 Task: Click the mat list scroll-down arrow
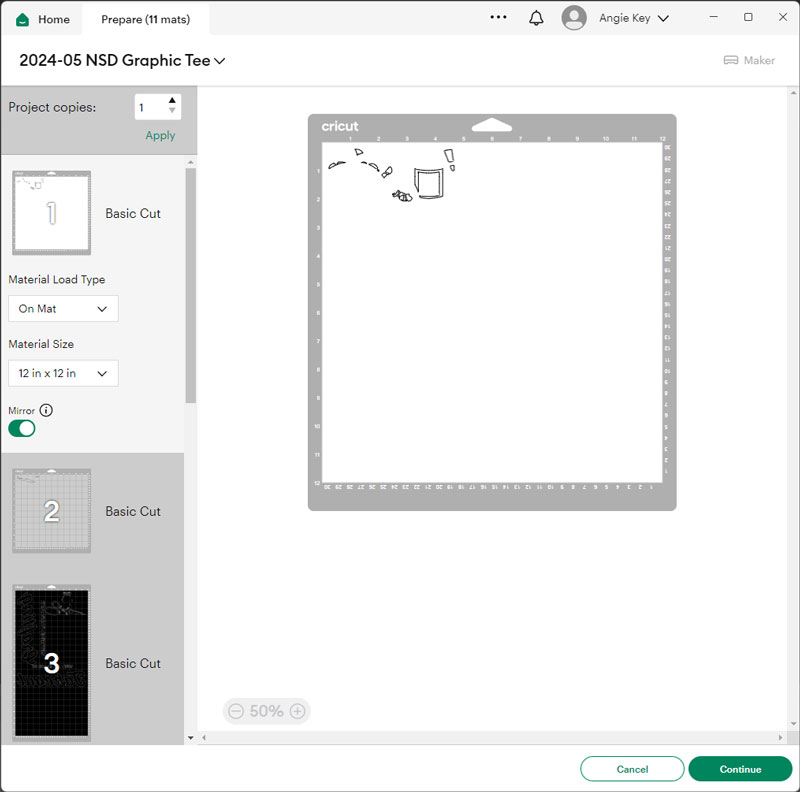click(x=190, y=738)
